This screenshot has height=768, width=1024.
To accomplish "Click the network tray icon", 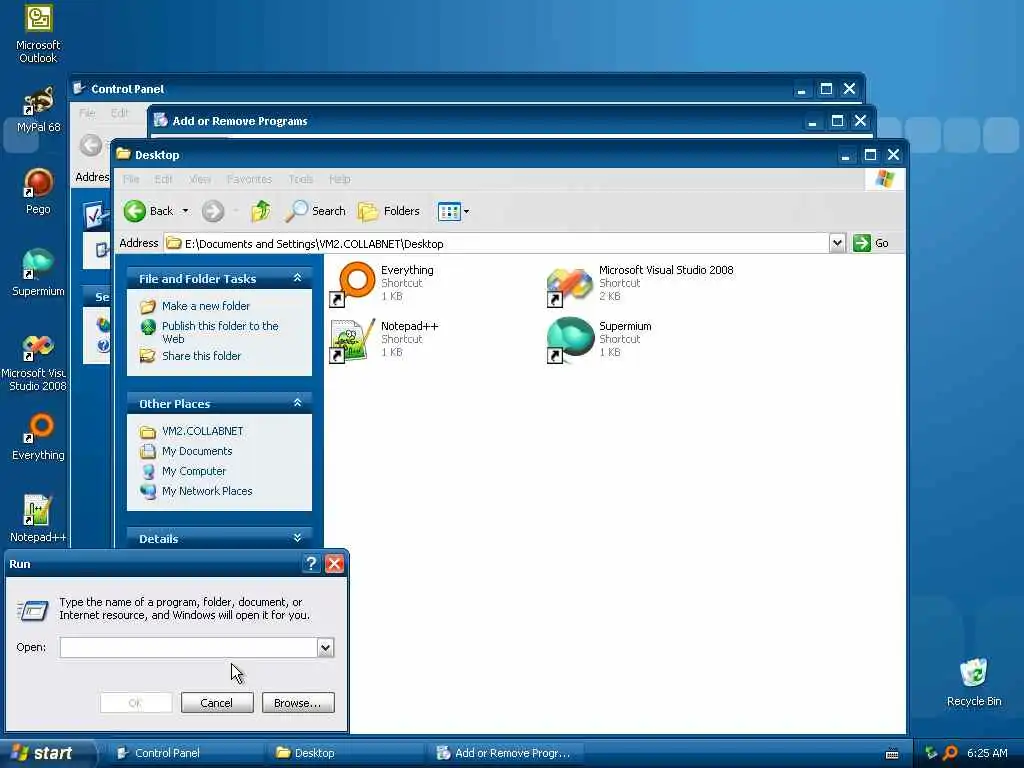I will tap(931, 753).
